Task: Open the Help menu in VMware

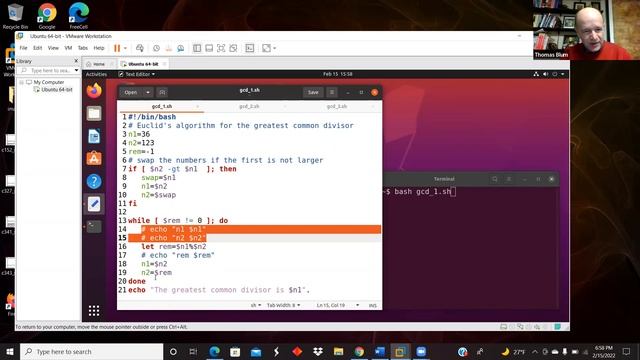Action: [x=99, y=48]
